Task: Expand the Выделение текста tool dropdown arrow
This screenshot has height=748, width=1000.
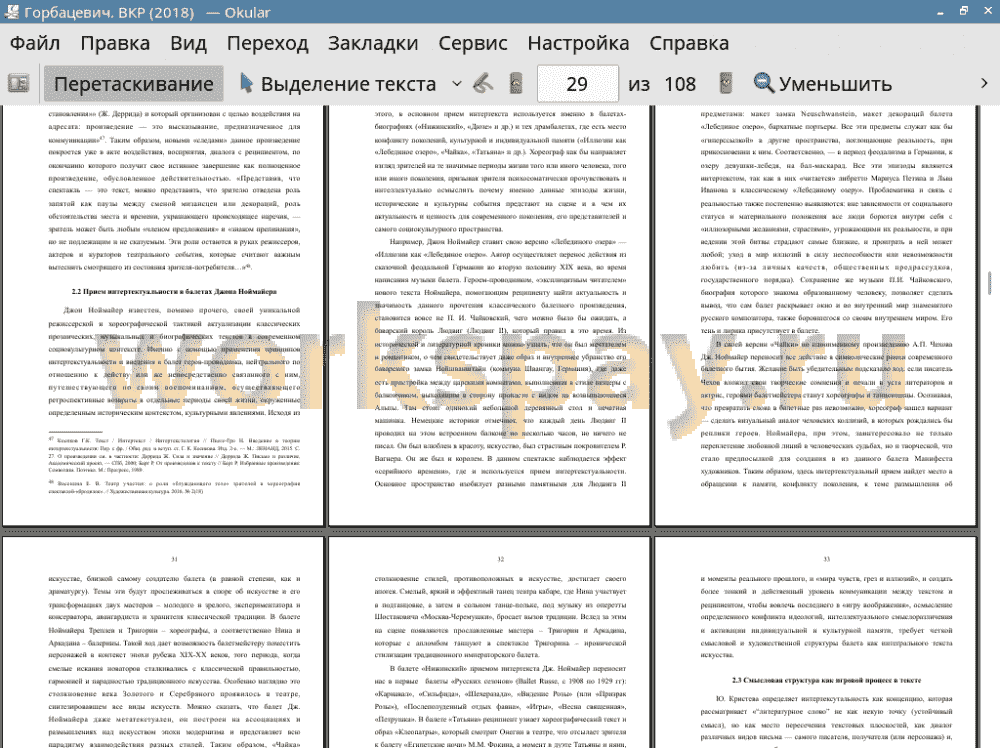Action: (457, 84)
